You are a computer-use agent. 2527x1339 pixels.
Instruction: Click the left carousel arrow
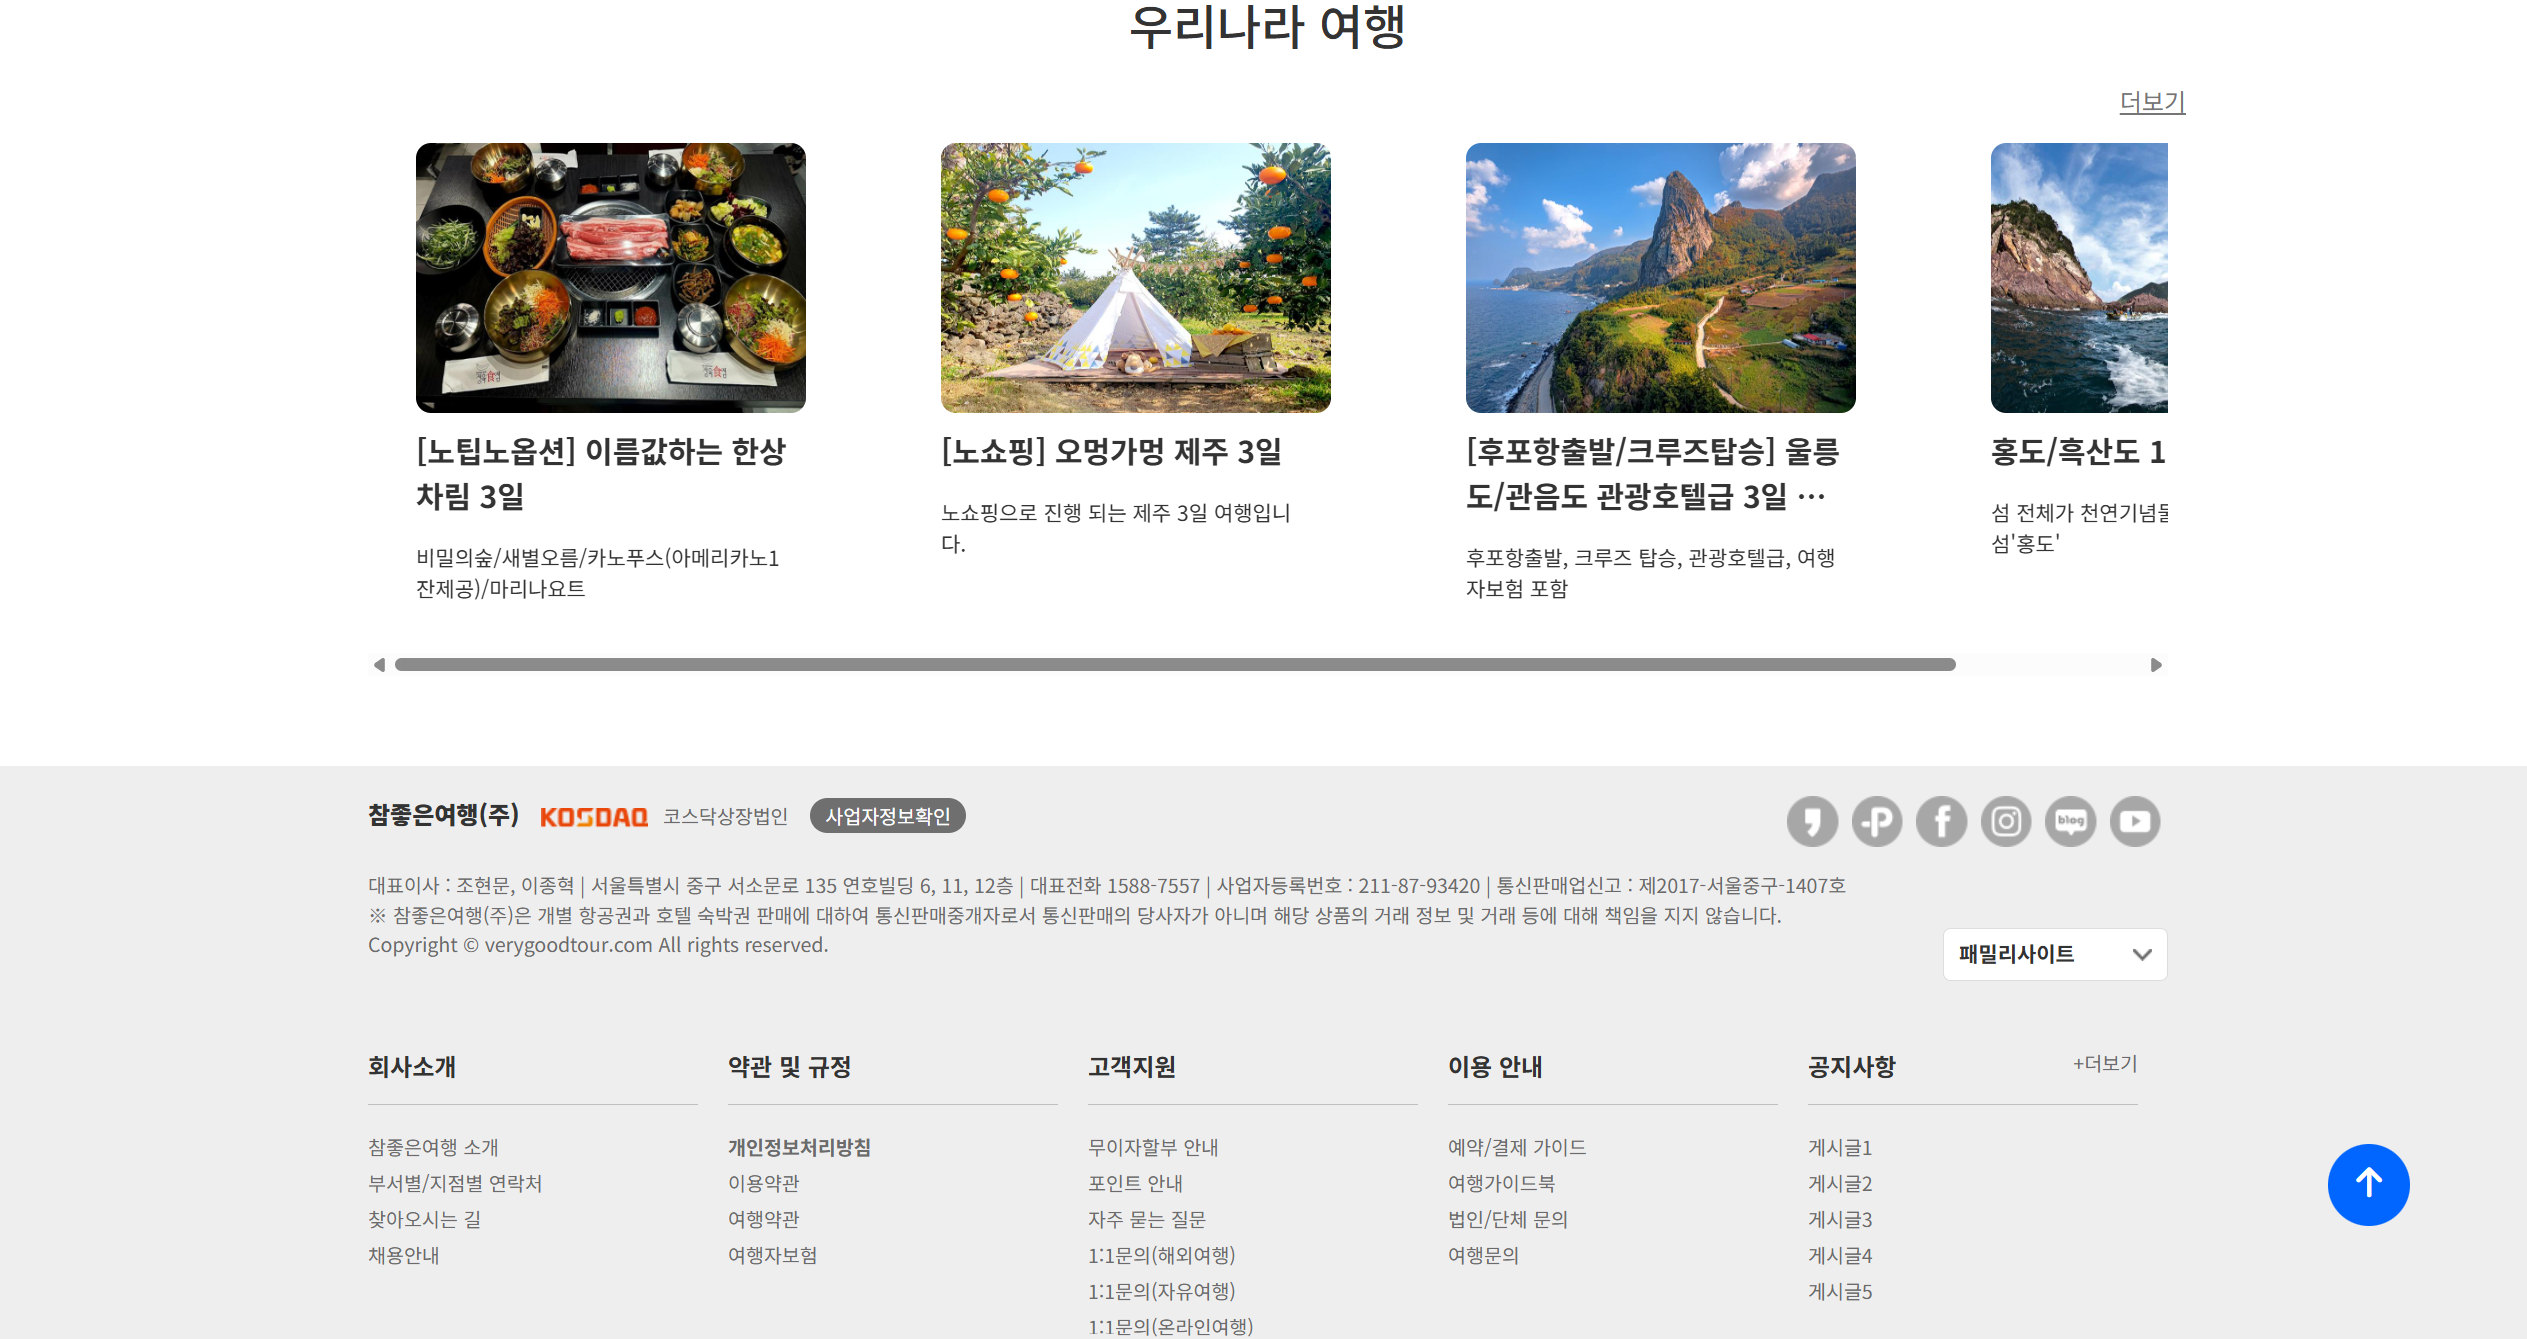point(378,663)
